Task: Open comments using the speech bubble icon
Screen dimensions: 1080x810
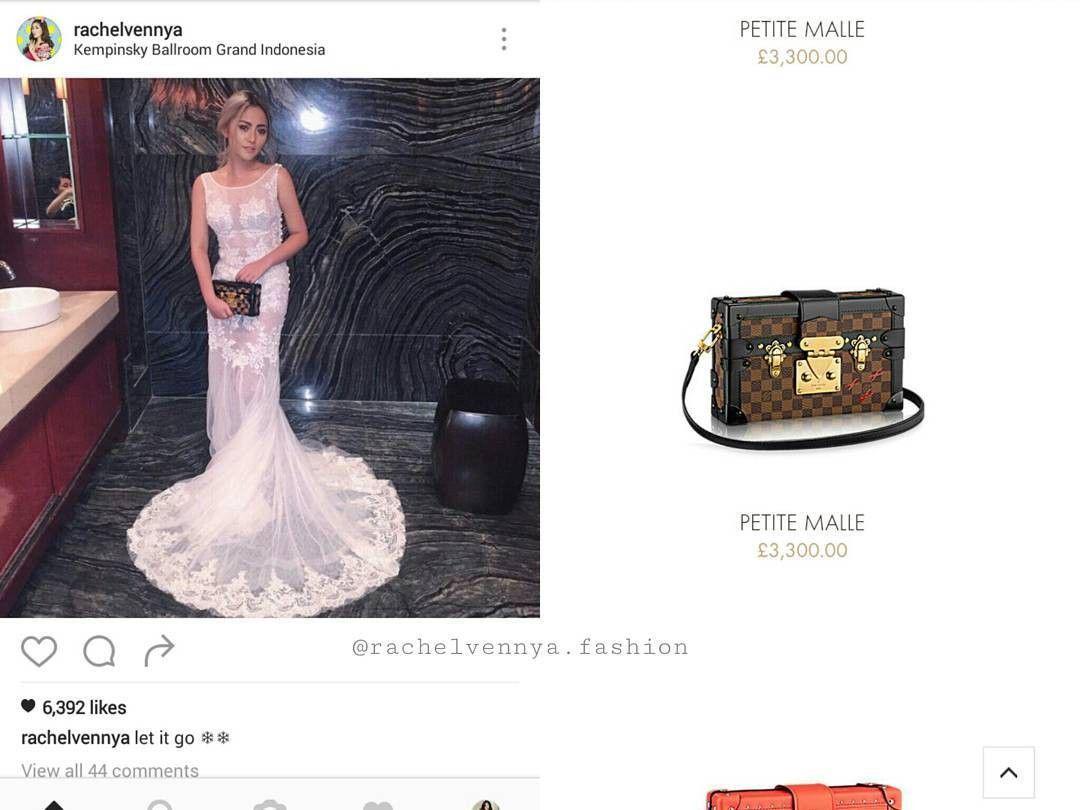Action: pos(99,651)
